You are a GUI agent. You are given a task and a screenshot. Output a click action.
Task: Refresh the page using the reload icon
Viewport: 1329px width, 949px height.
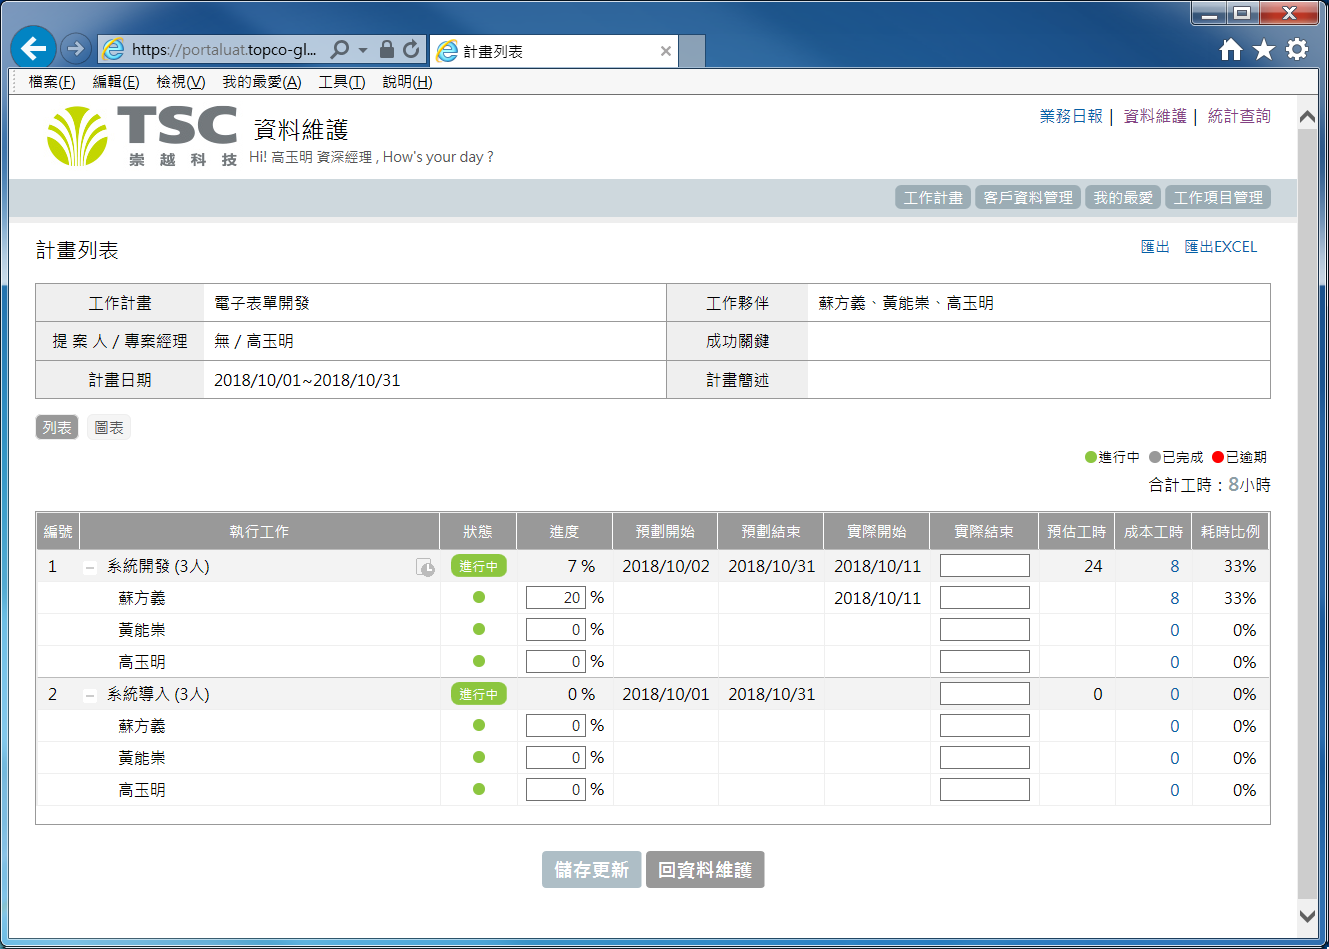(x=411, y=49)
